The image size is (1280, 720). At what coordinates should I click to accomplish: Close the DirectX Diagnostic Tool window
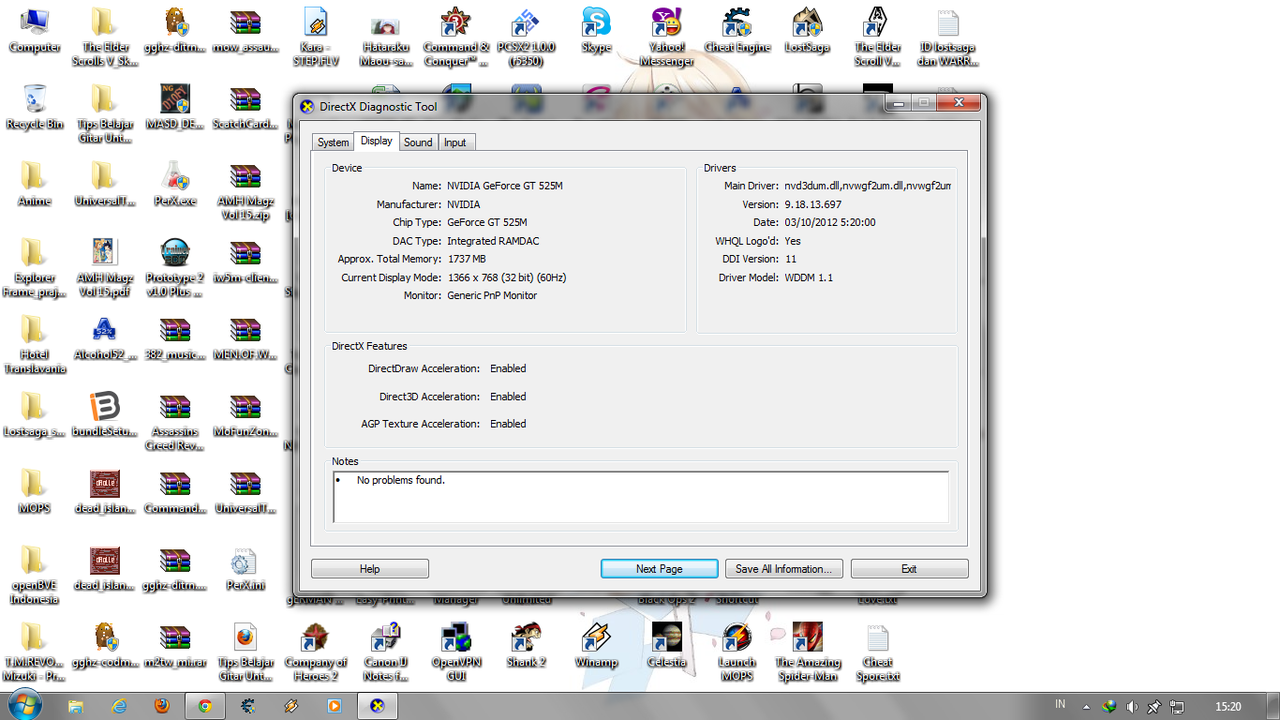[x=958, y=102]
